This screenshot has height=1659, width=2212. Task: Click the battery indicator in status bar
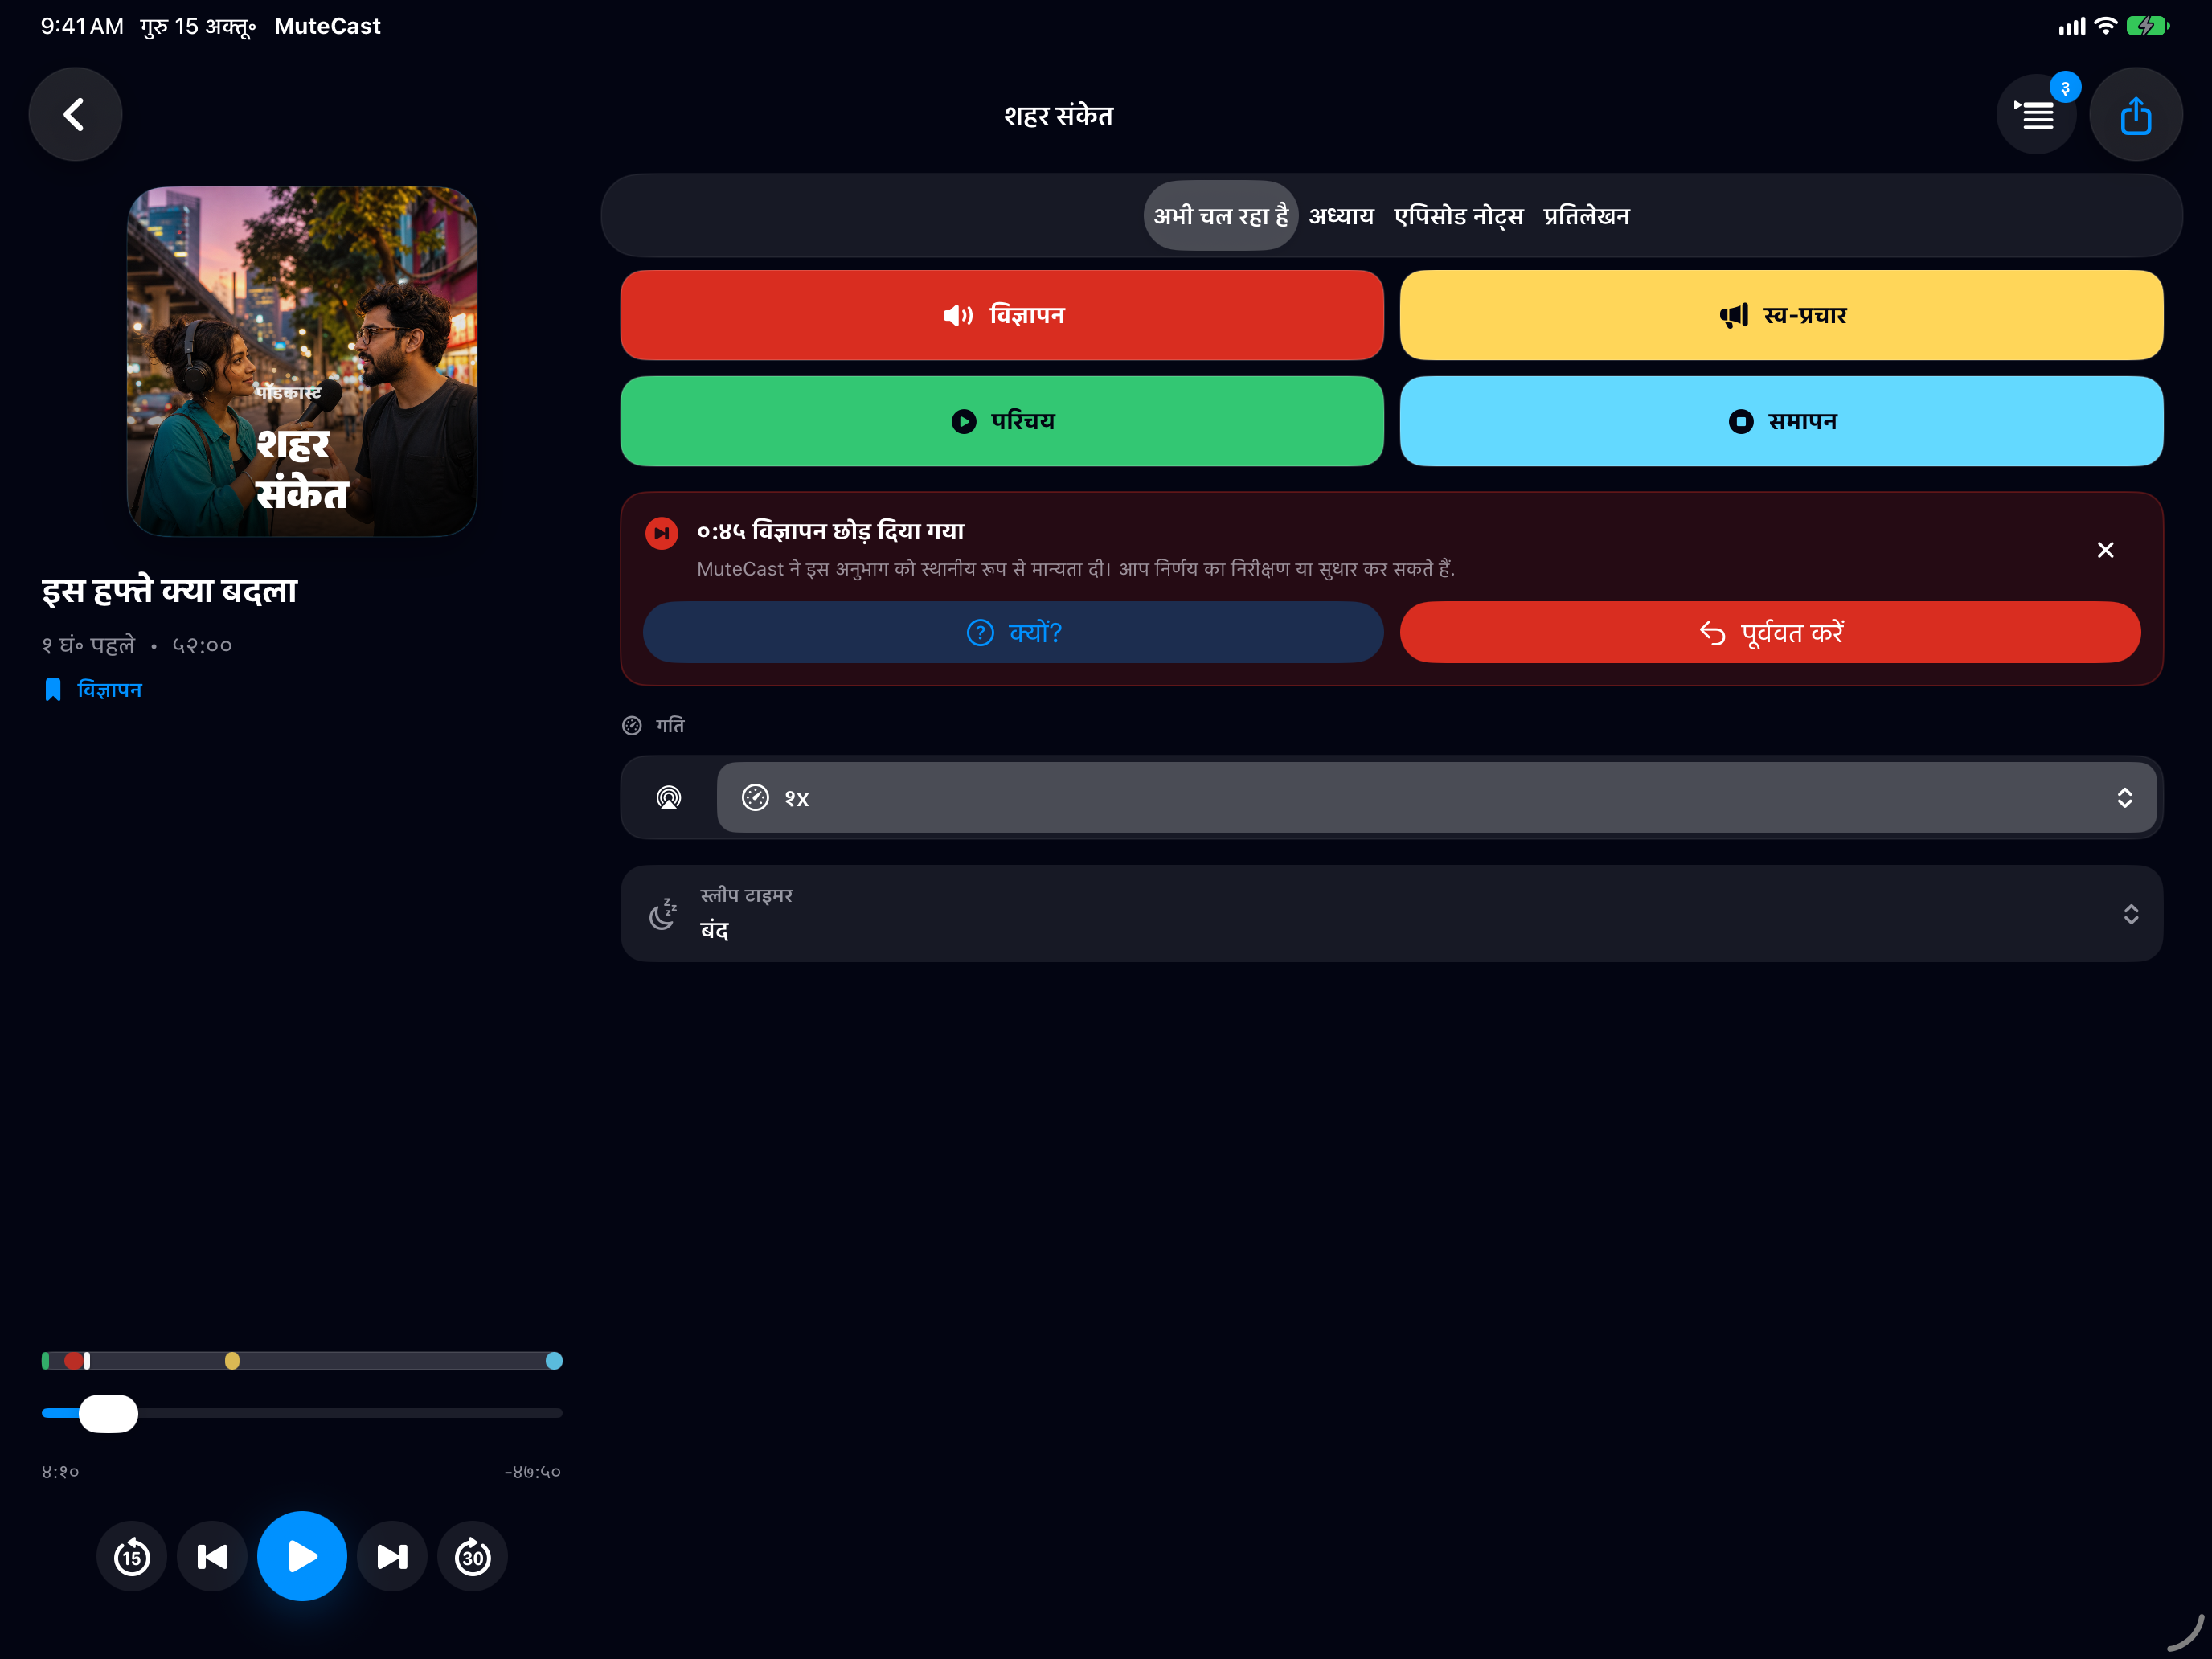click(x=2148, y=26)
